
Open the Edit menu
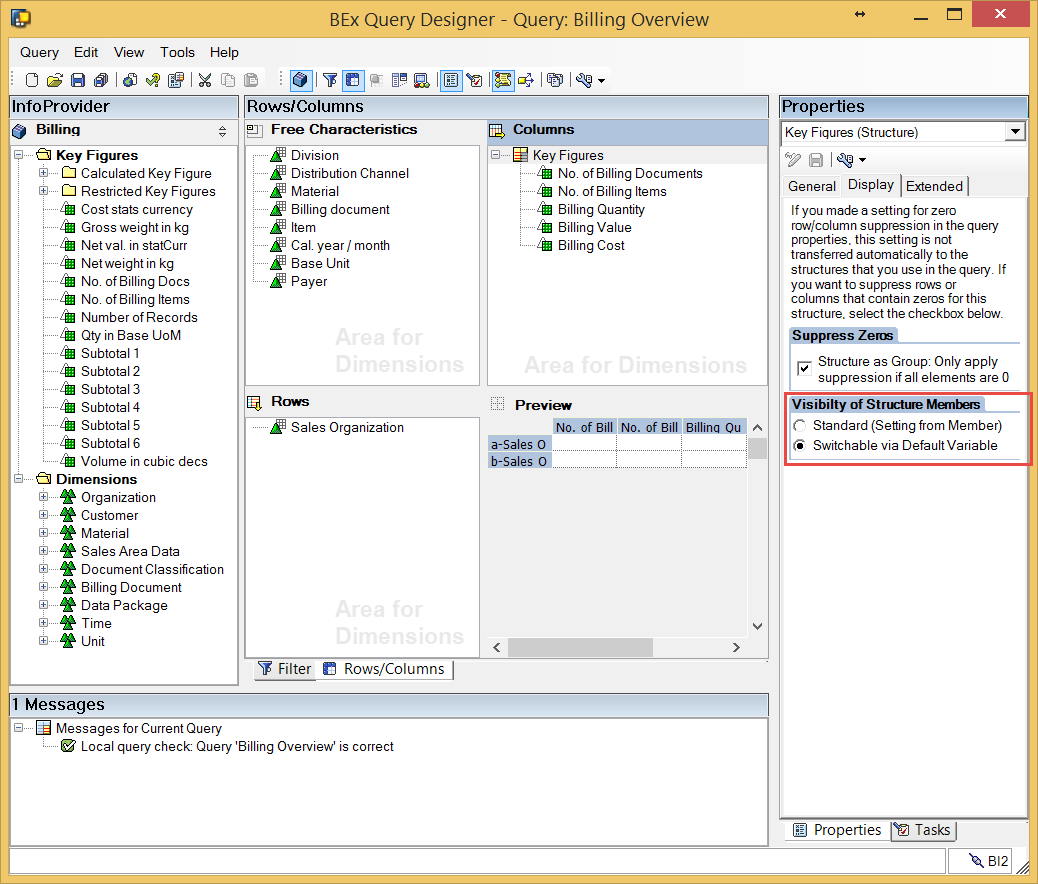86,52
